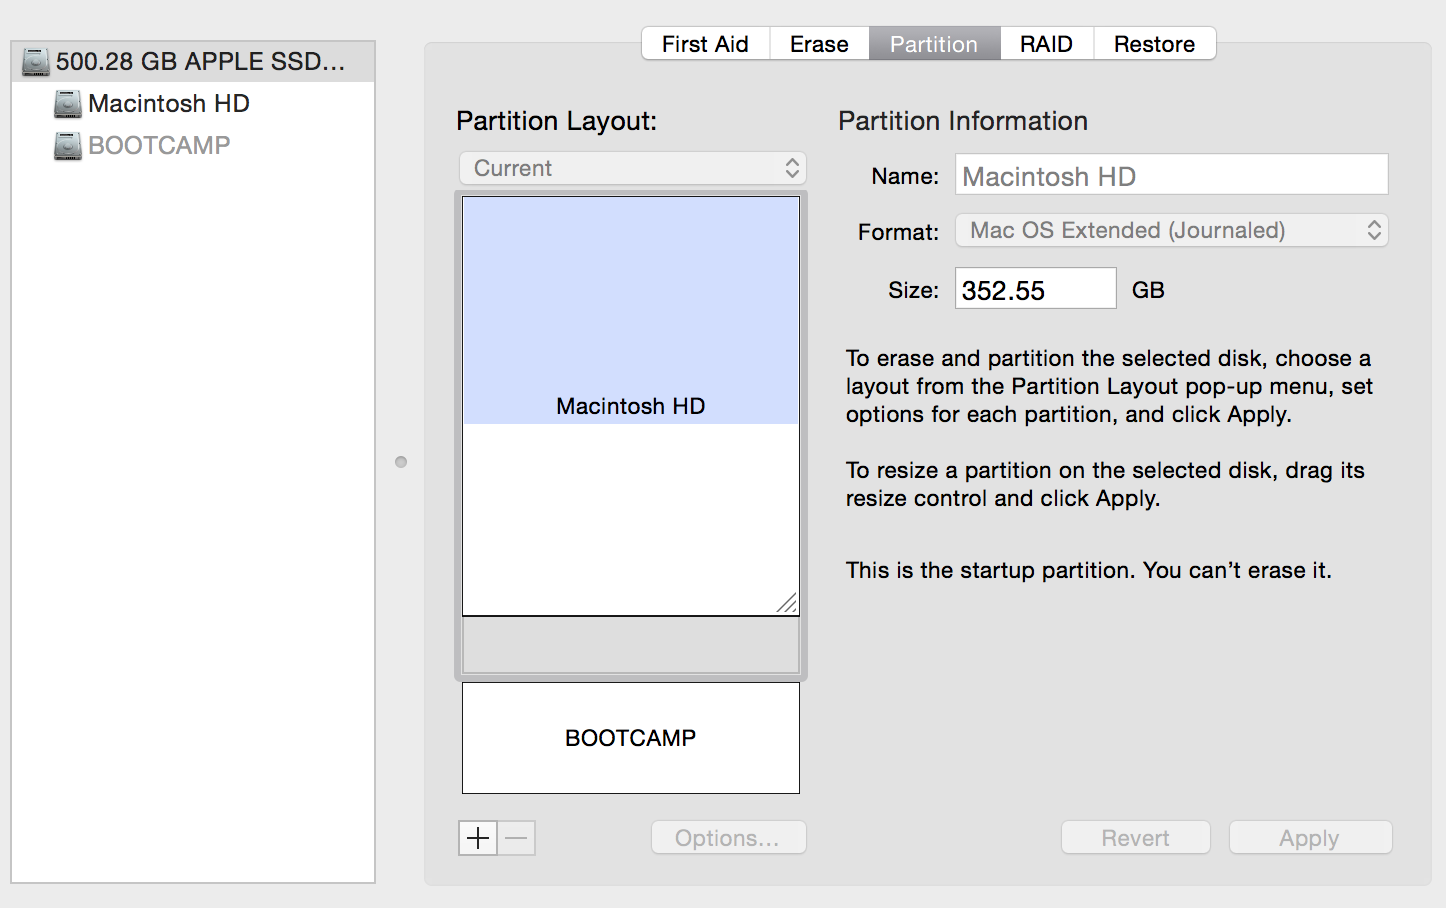Select BOOTCAMP from the device list
1446x908 pixels.
point(160,145)
